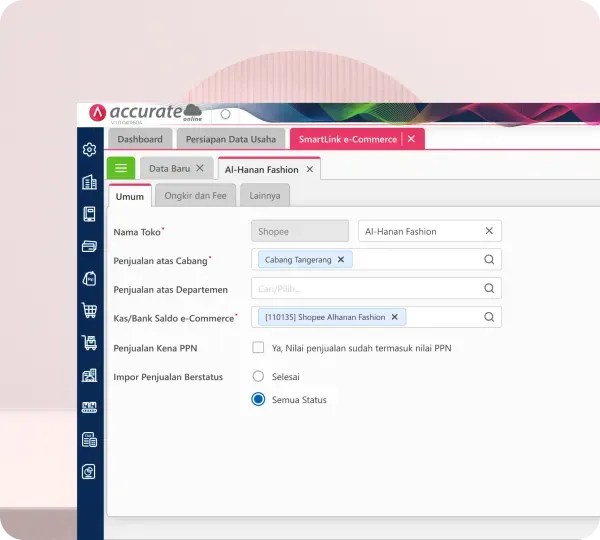The image size is (600, 540).
Task: Select the Selesai radio button
Action: (258, 376)
